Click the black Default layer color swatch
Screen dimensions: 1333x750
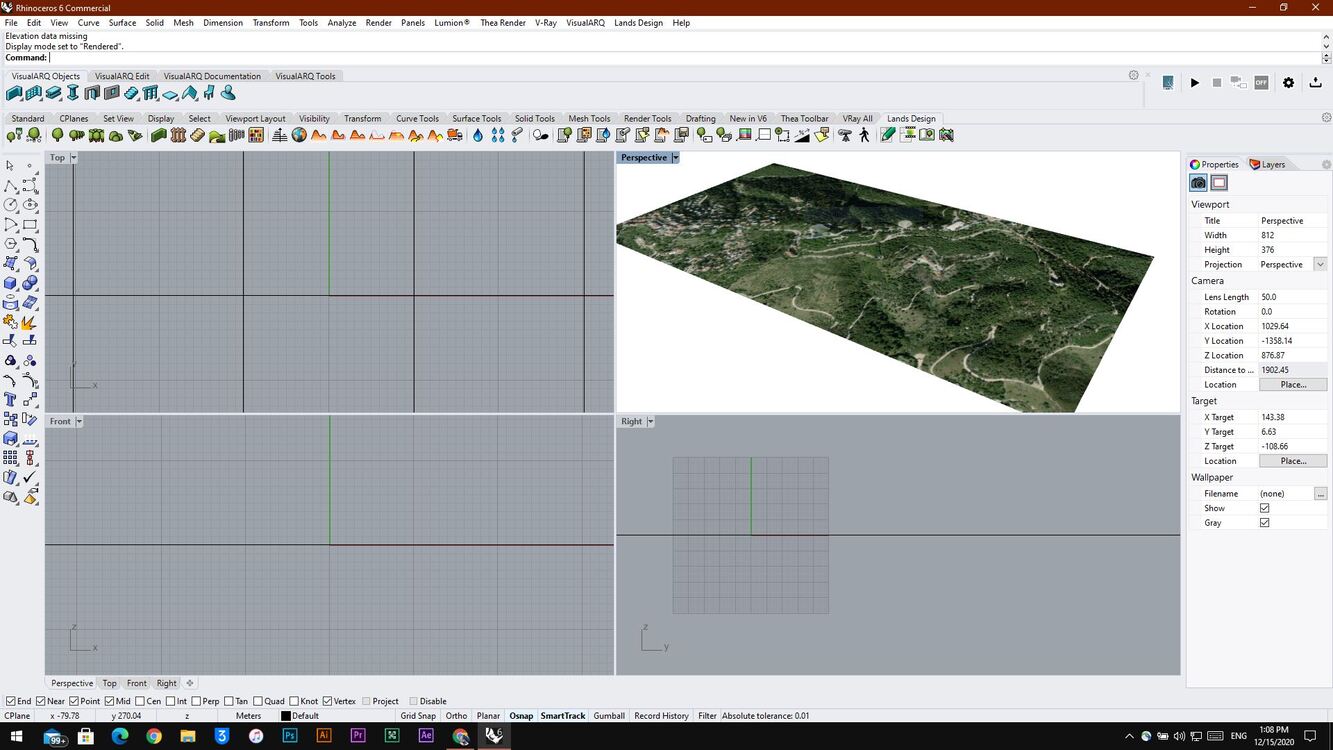click(x=286, y=716)
